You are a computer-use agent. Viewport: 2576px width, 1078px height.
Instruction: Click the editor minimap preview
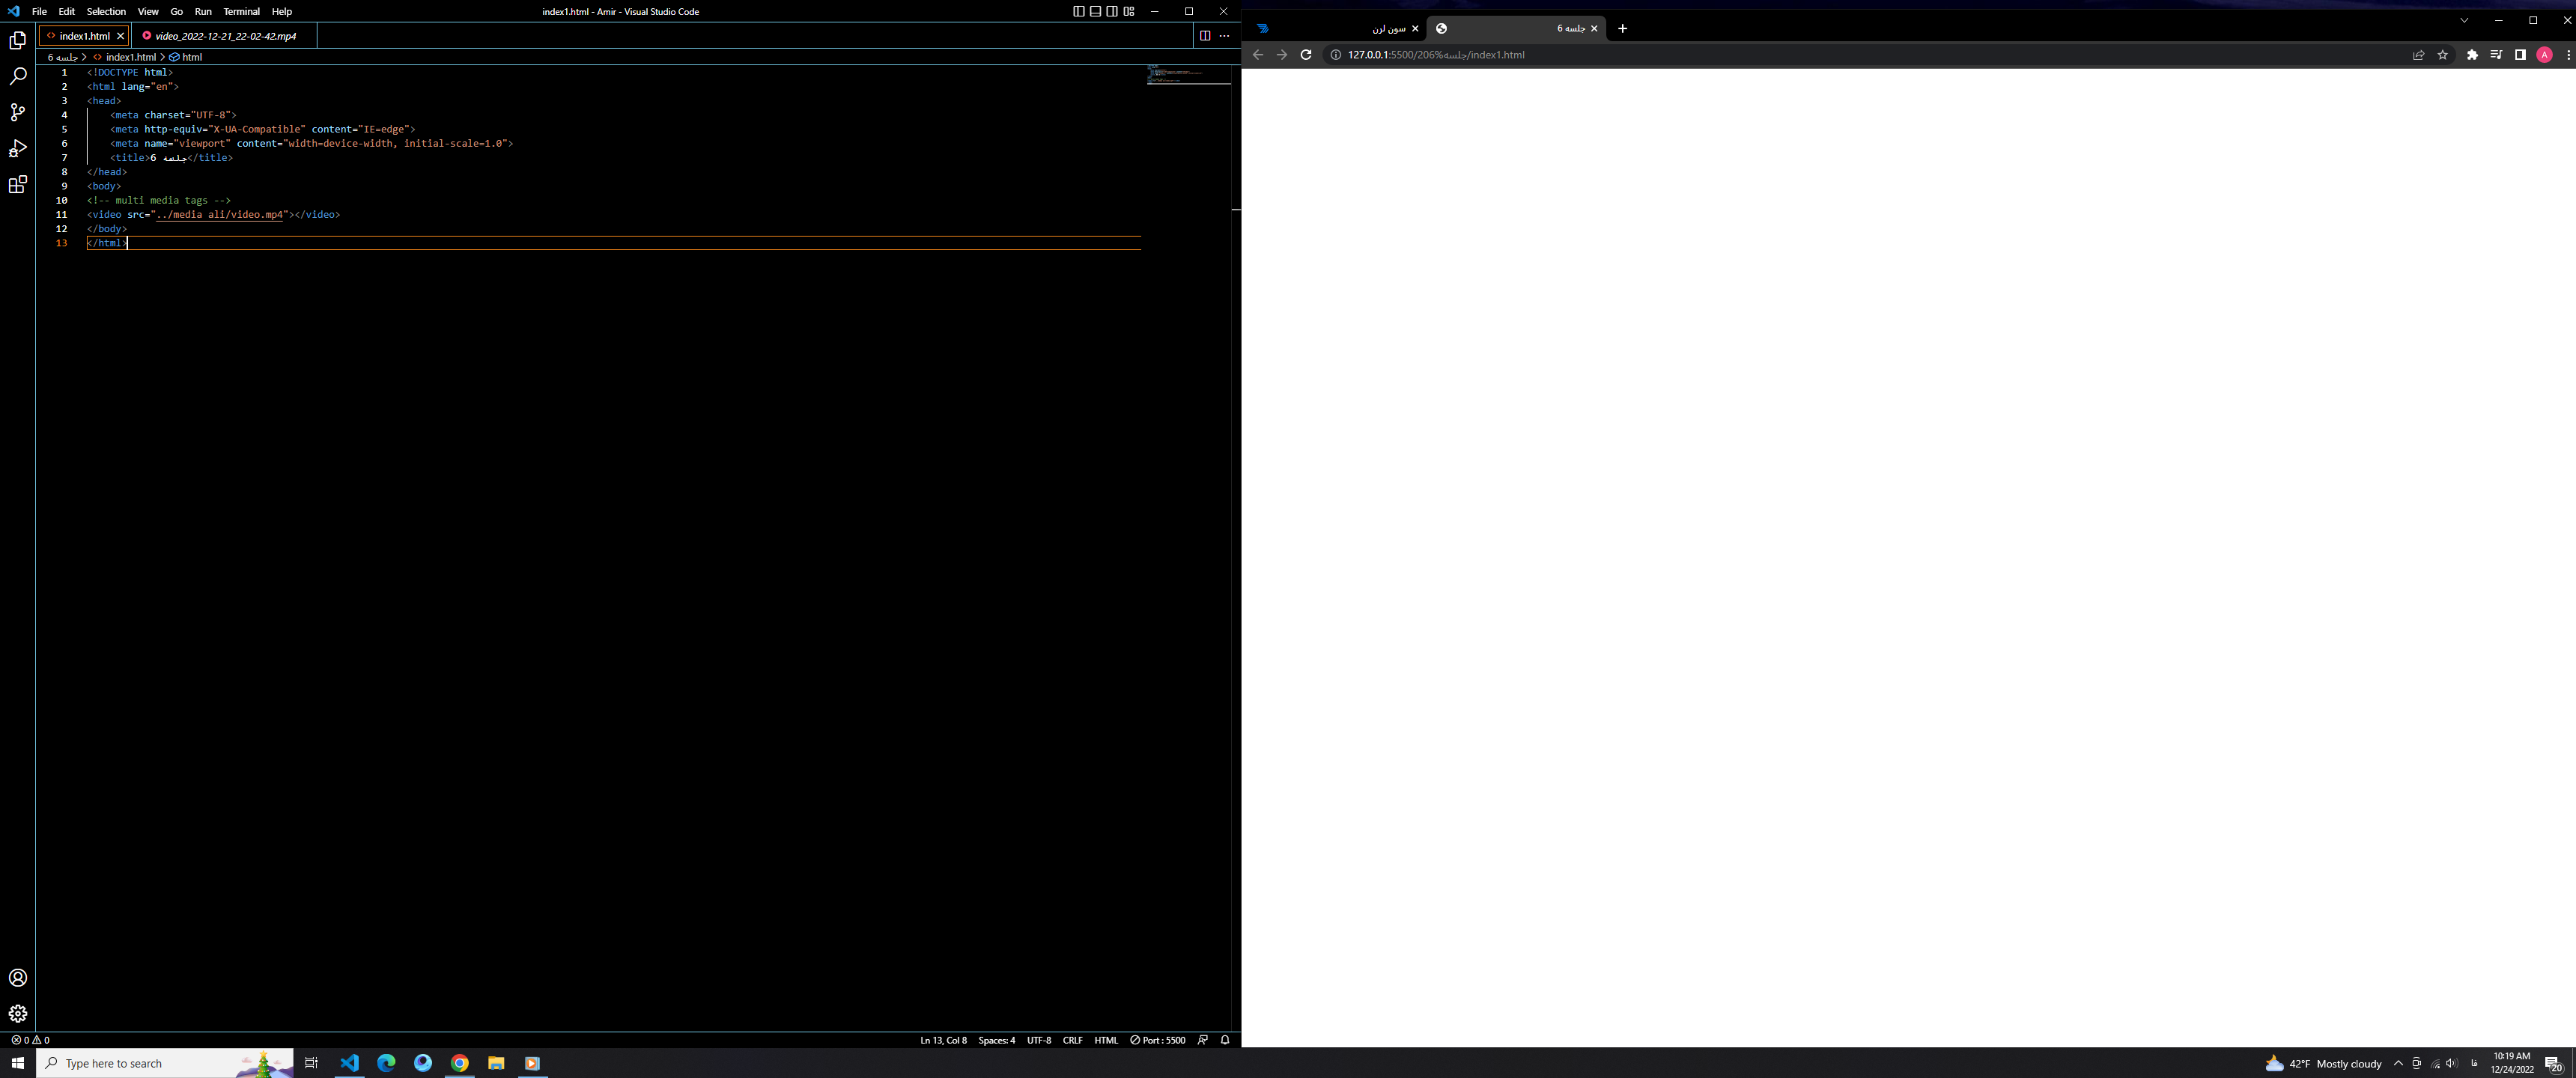pyautogui.click(x=1188, y=75)
